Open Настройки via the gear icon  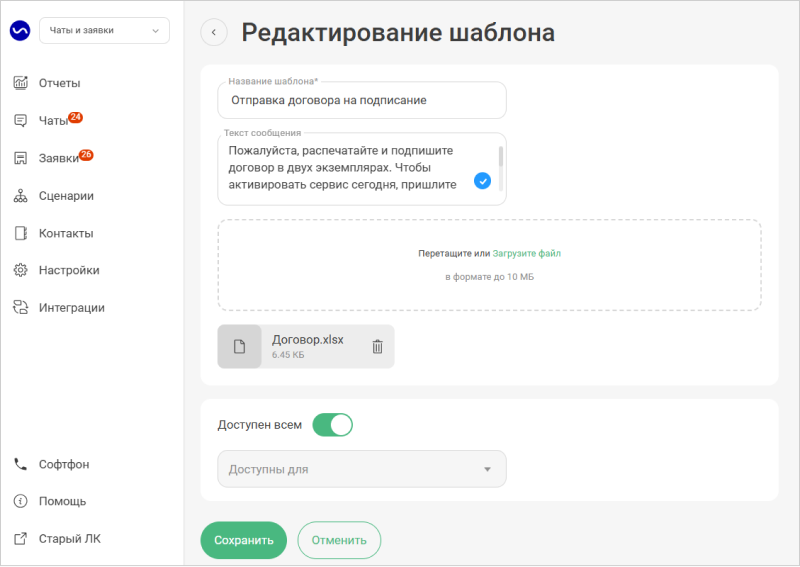tap(20, 270)
